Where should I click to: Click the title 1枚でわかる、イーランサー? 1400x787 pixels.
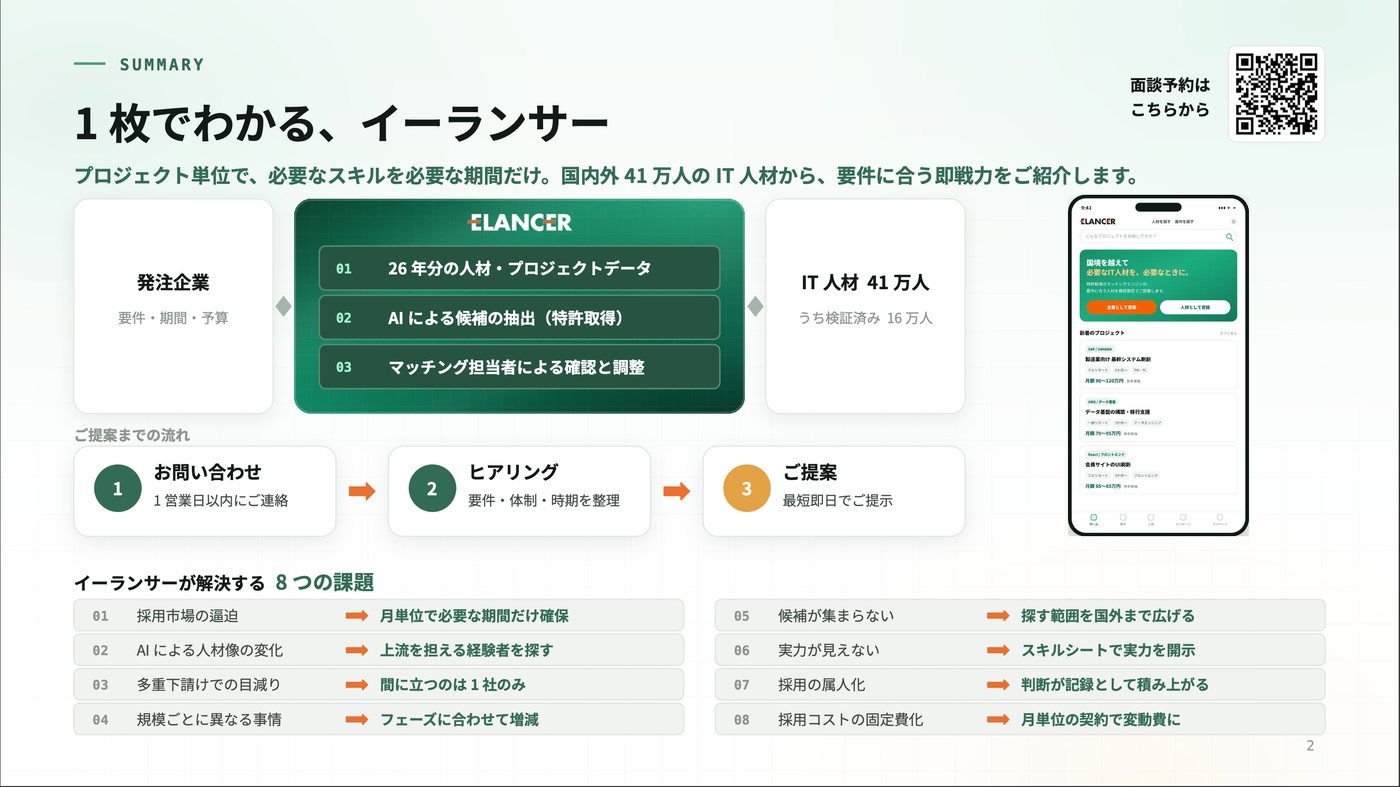point(341,125)
